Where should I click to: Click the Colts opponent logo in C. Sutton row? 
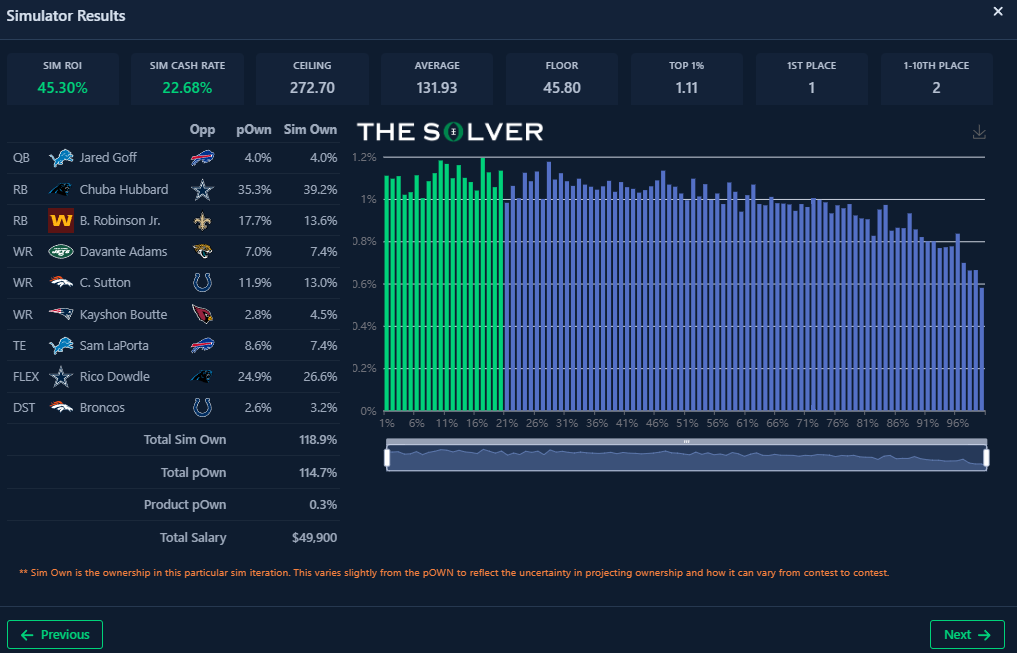[202, 283]
